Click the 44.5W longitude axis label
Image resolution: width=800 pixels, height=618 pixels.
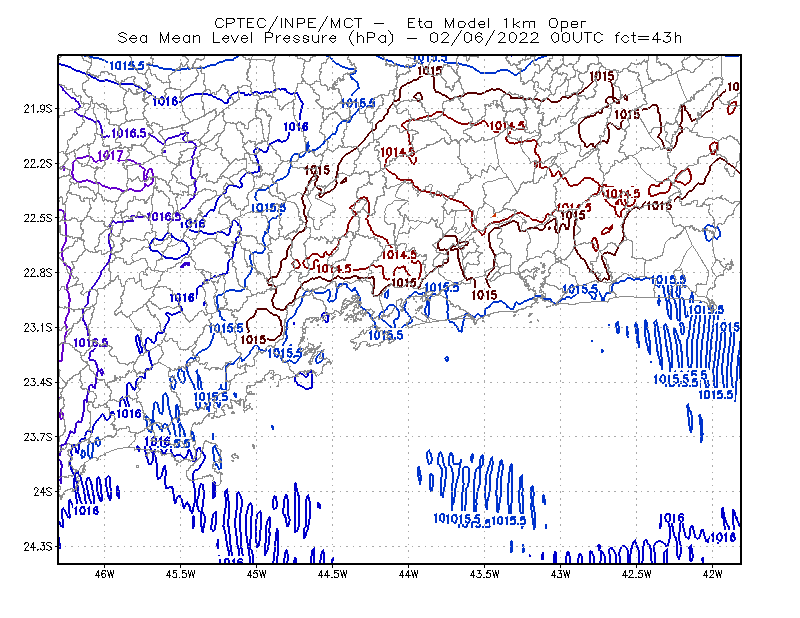(333, 574)
